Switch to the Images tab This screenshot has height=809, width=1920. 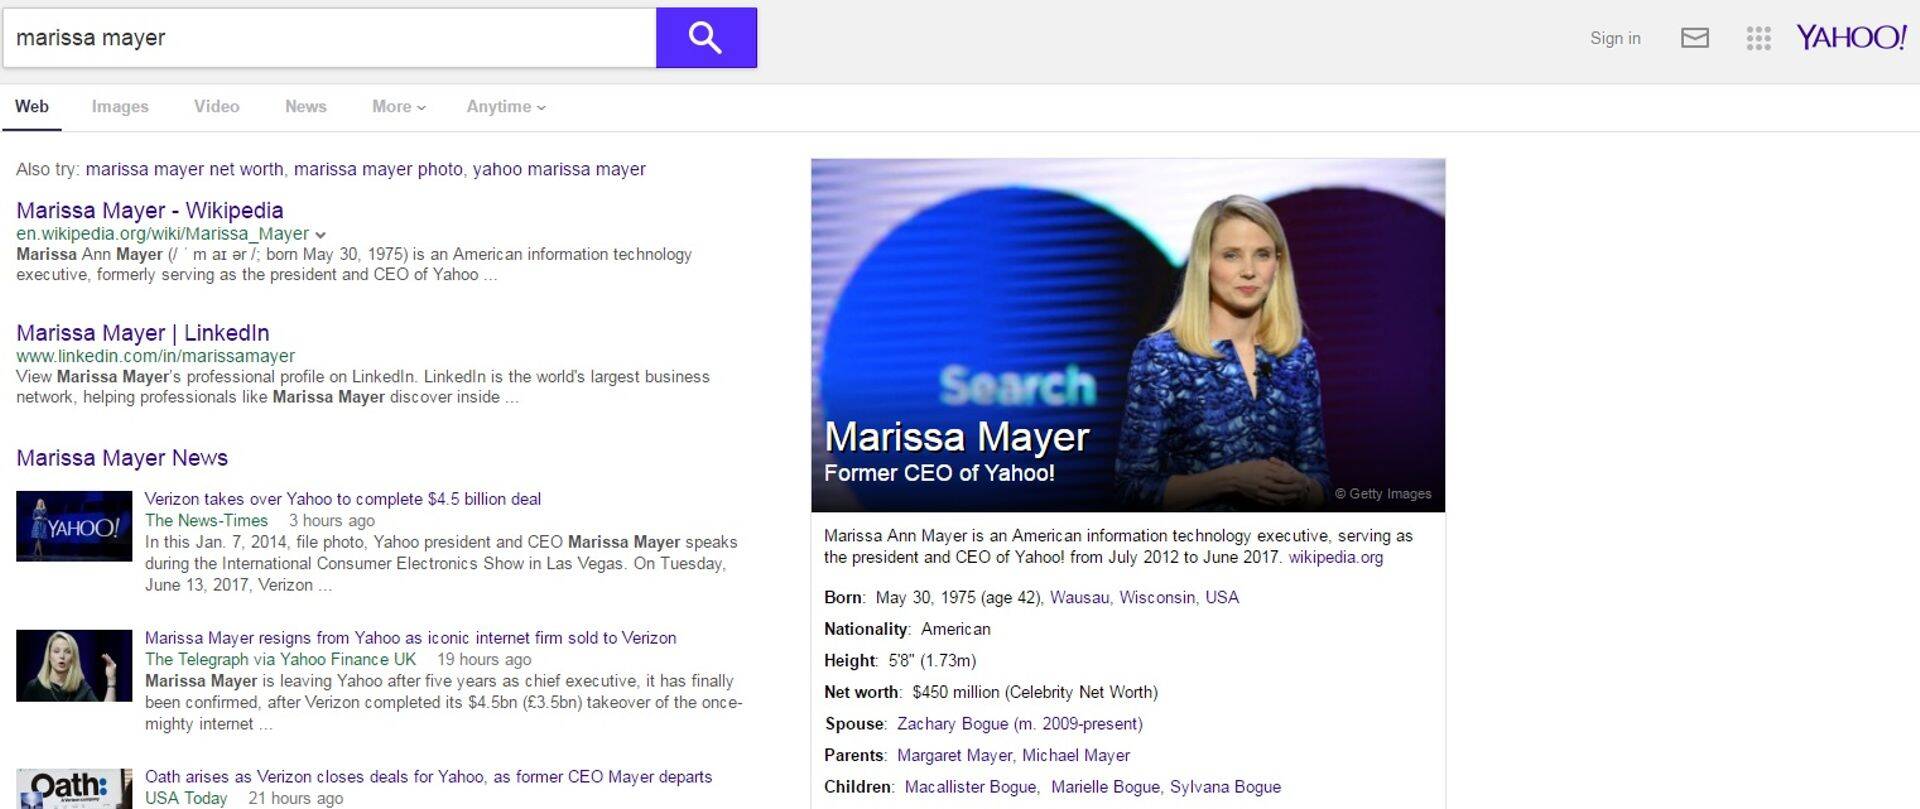pos(120,107)
